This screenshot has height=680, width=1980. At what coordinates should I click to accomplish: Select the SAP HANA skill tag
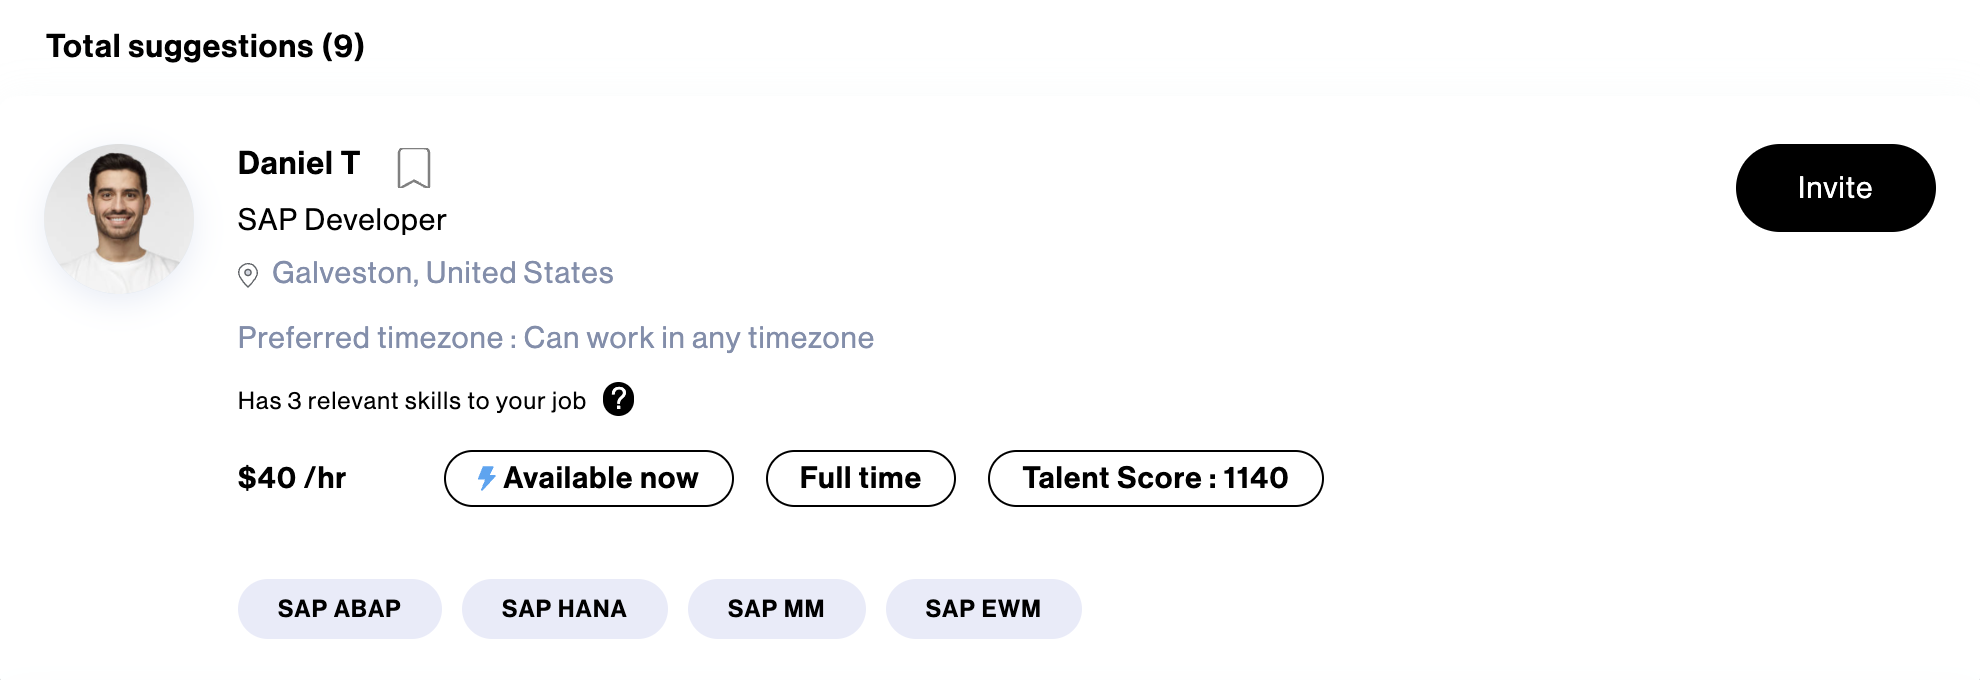pos(564,609)
